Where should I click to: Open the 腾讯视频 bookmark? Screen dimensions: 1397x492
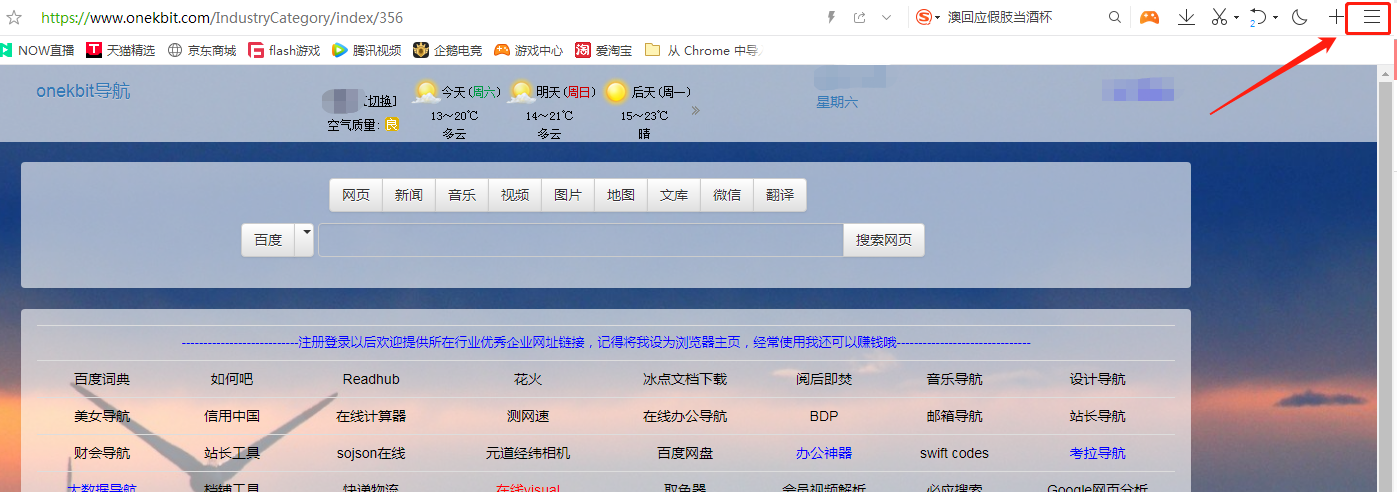click(366, 50)
